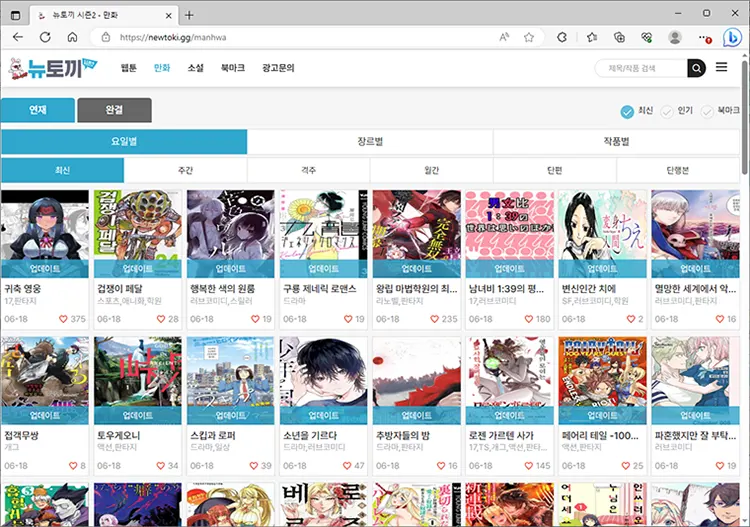
Task: Add page to favorites star icon
Action: point(529,37)
